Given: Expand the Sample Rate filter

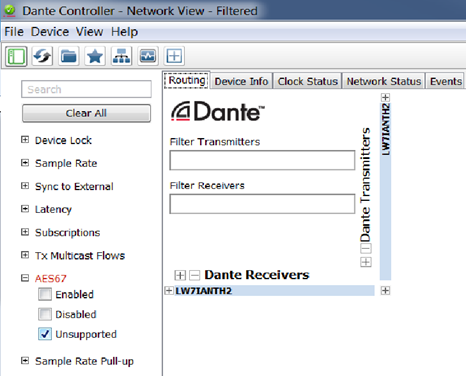Looking at the screenshot, I should 25,163.
